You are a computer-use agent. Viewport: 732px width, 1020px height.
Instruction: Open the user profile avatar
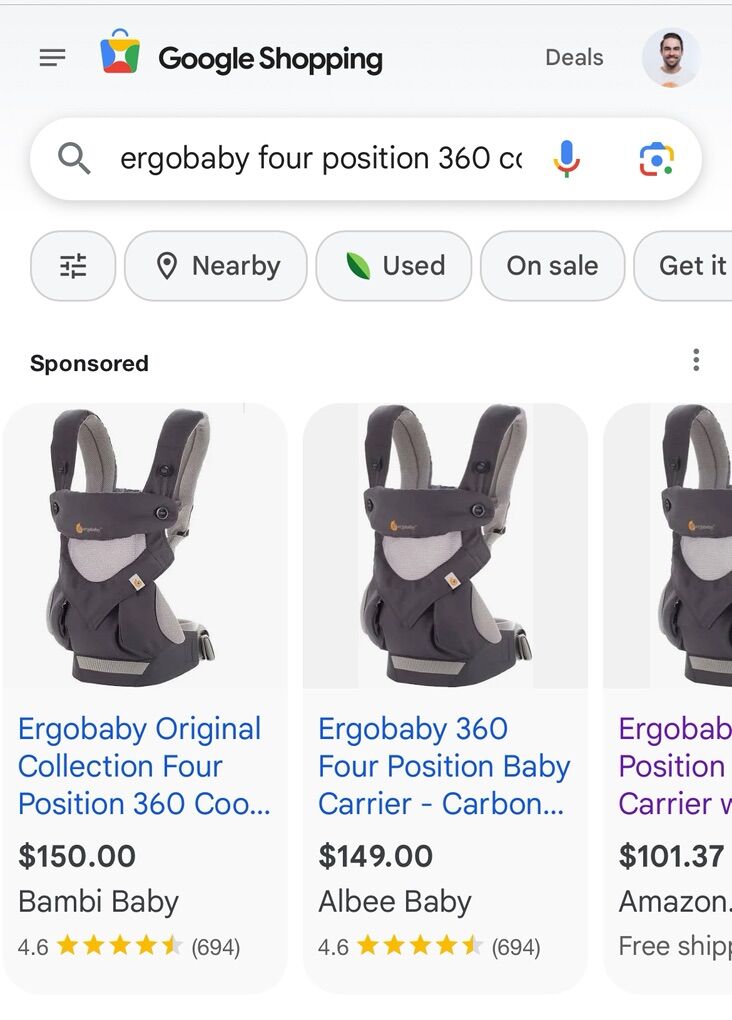670,58
